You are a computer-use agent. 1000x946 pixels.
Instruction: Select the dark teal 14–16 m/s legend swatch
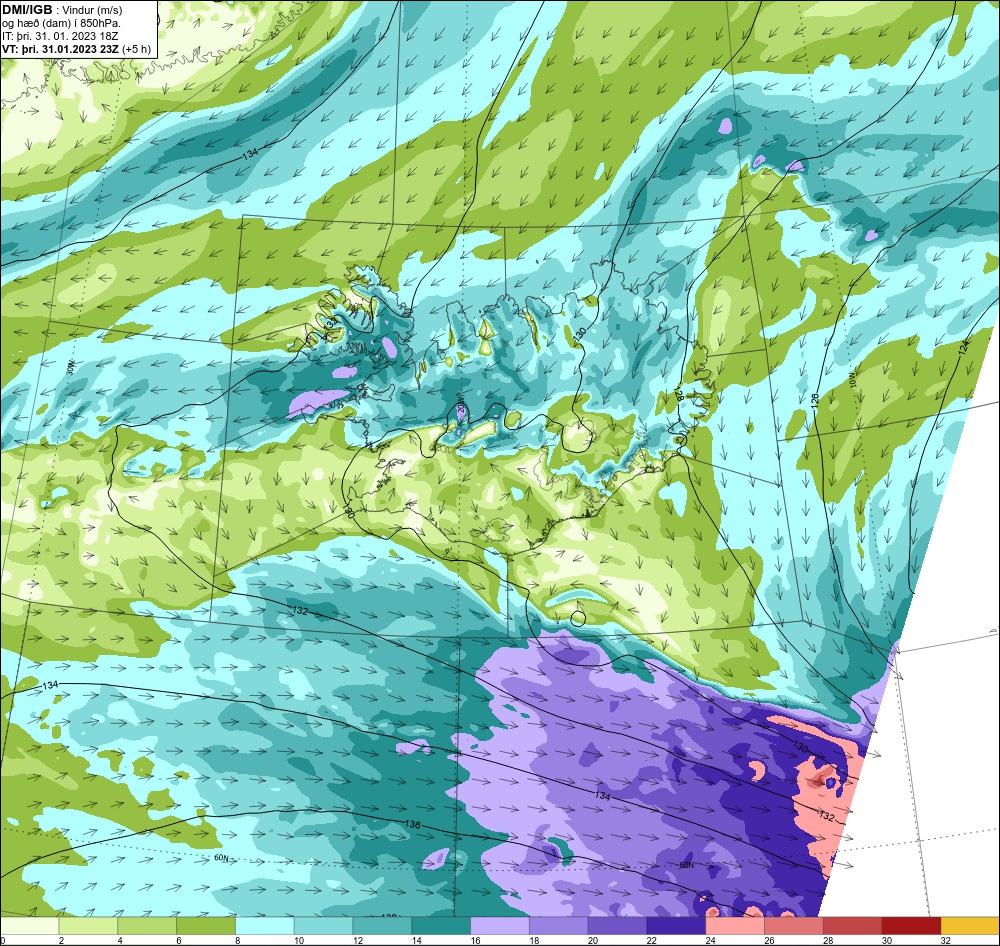(x=441, y=926)
